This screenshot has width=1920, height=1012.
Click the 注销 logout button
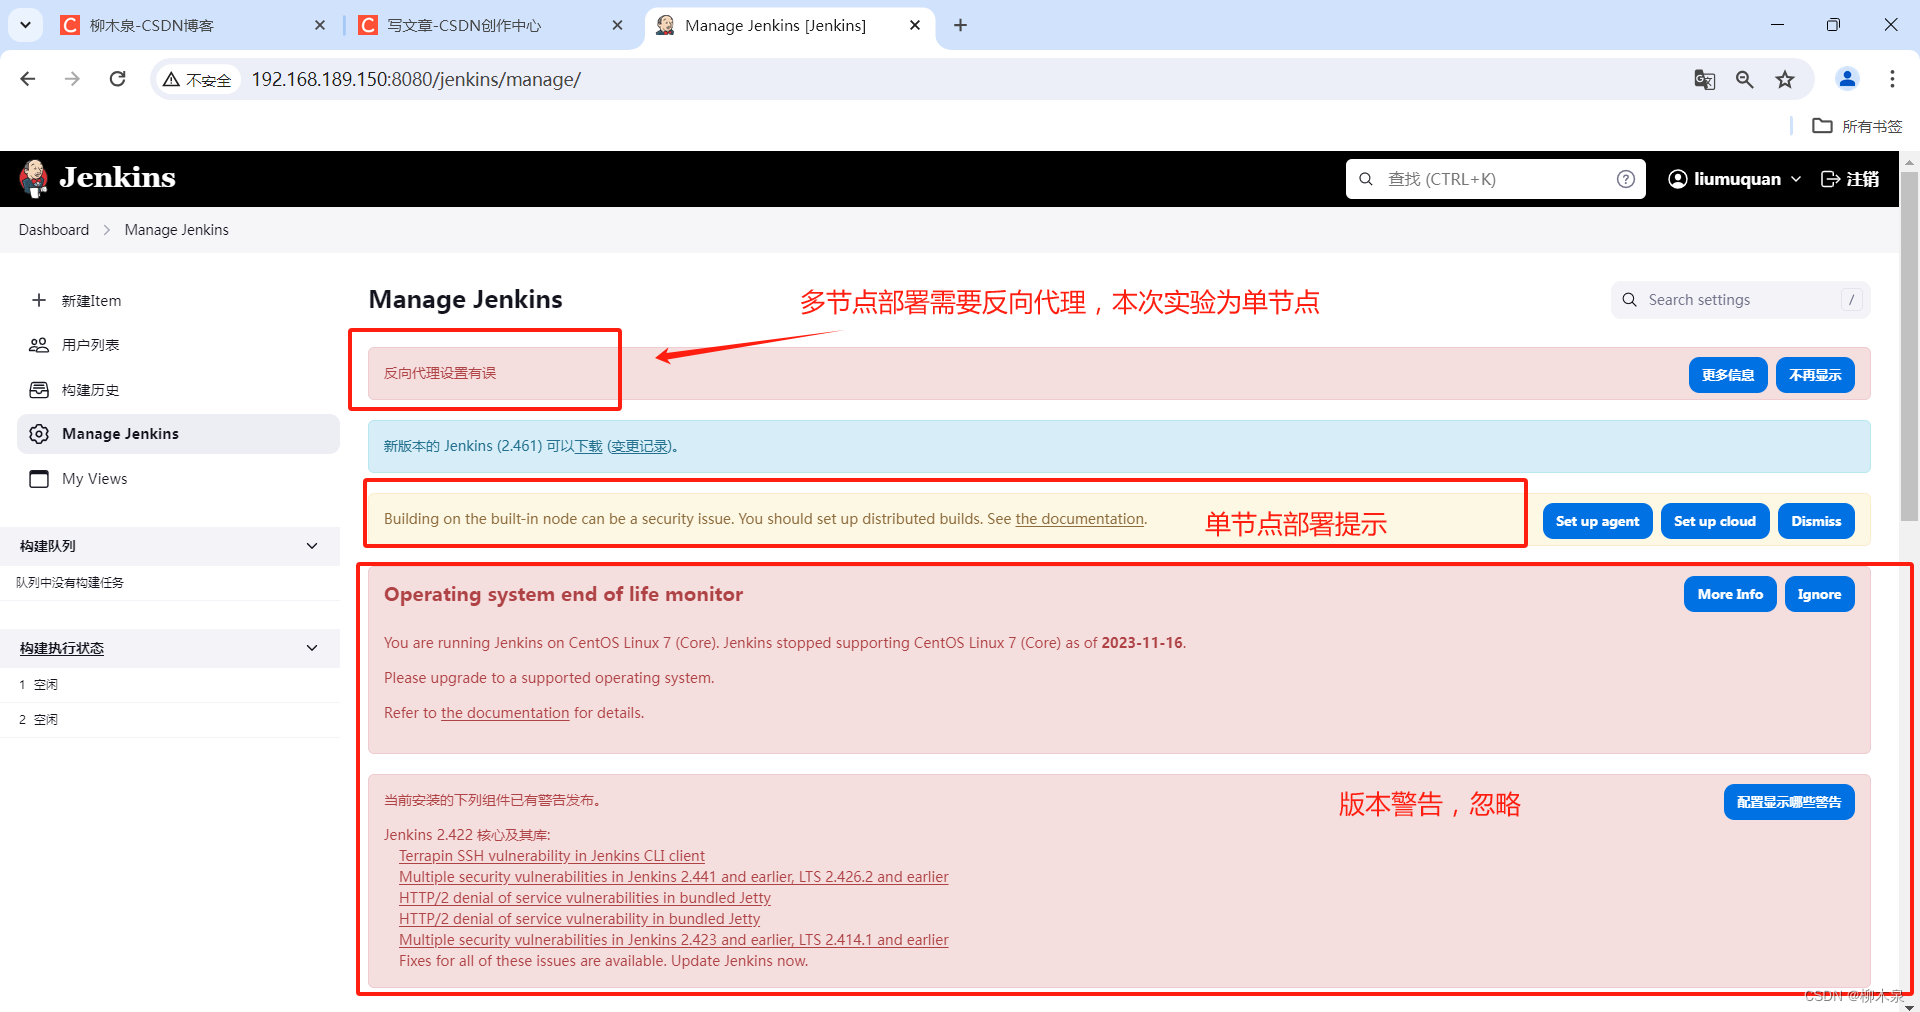(x=1850, y=179)
